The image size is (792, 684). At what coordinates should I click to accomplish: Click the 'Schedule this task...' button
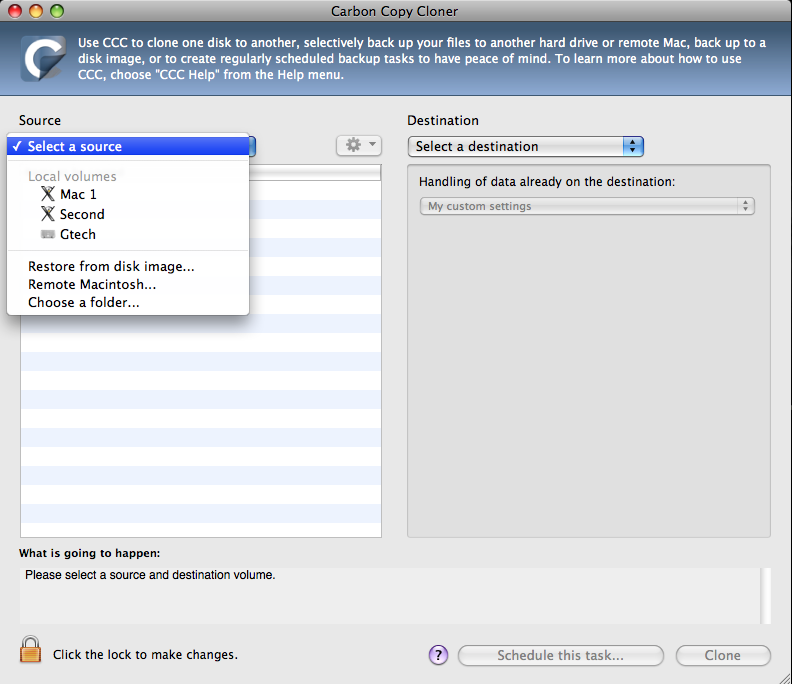pyautogui.click(x=561, y=656)
